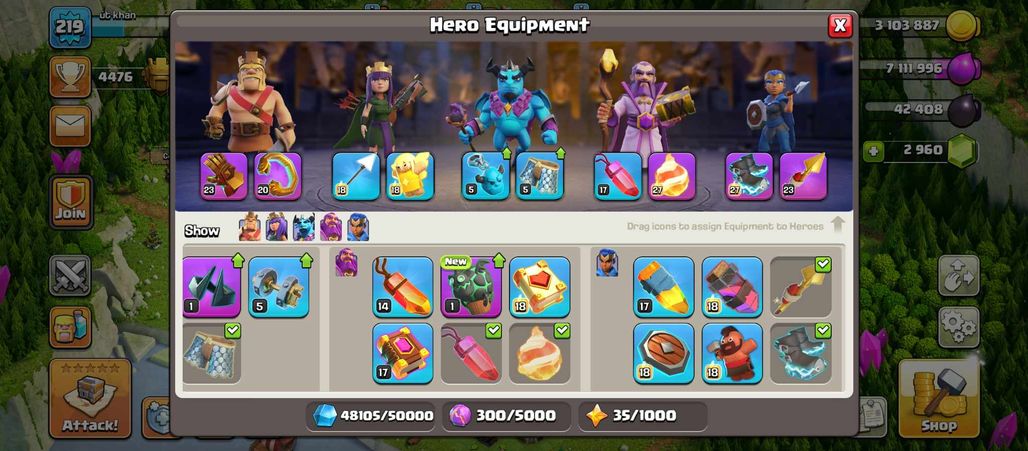
Task: Tap the Attack! button
Action: (x=90, y=398)
